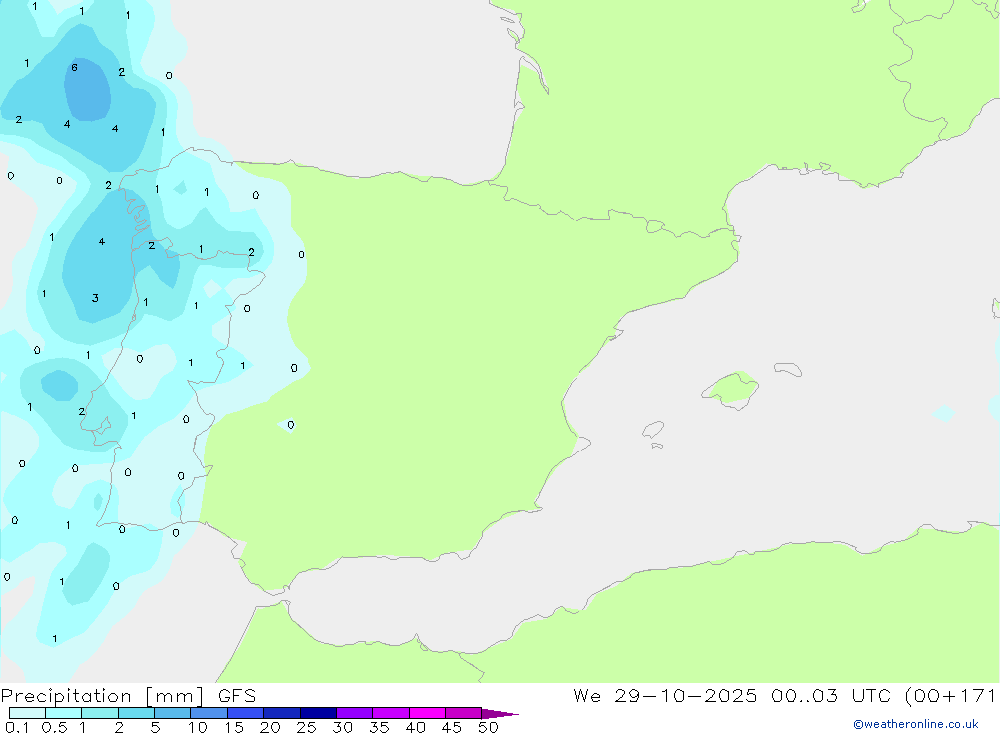The width and height of the screenshot is (1000, 733).
Task: Click the '3' precipitation value on map
Action: click(x=95, y=298)
